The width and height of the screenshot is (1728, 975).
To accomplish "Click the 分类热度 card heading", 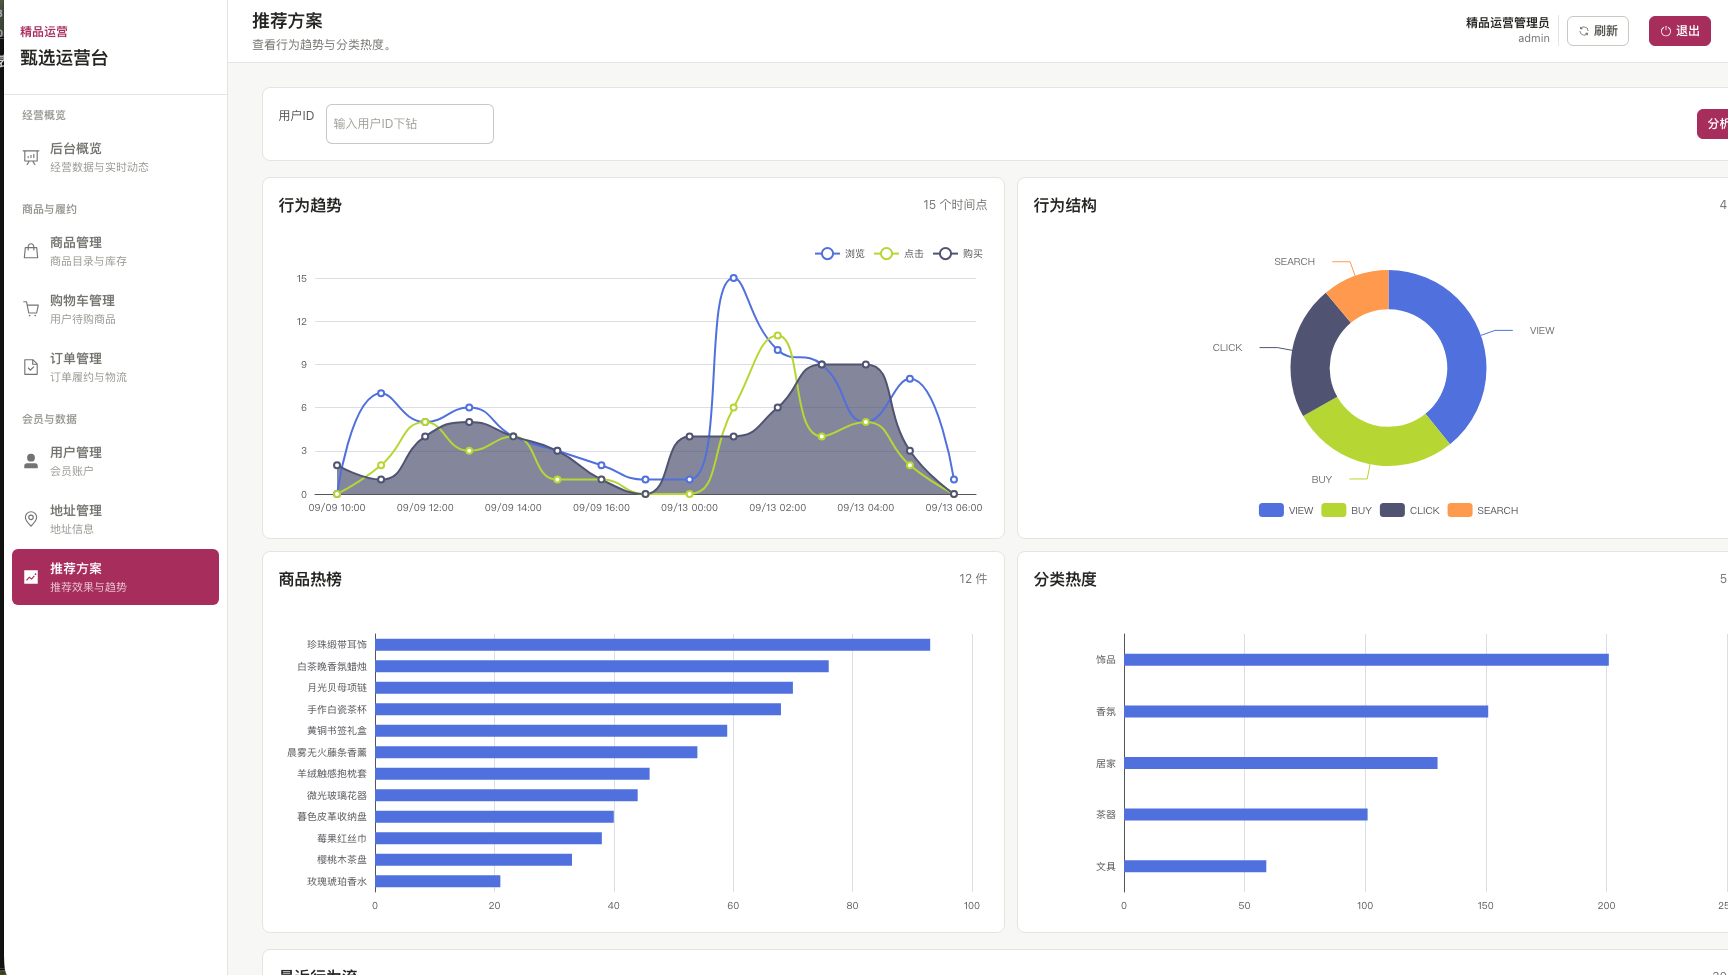I will [x=1065, y=579].
